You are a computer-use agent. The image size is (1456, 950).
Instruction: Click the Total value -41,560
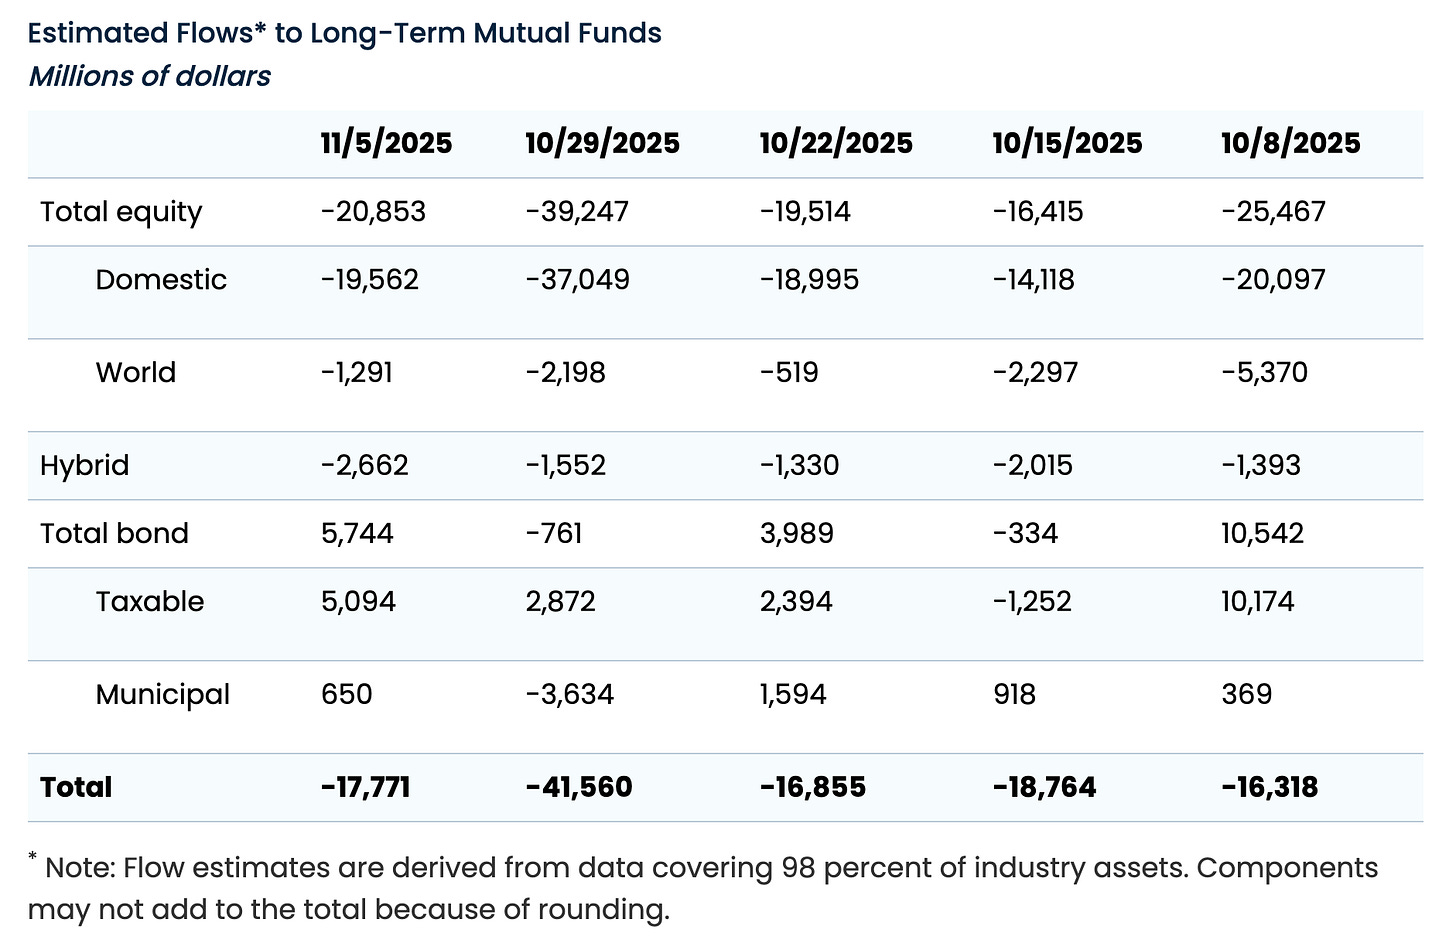pyautogui.click(x=579, y=787)
